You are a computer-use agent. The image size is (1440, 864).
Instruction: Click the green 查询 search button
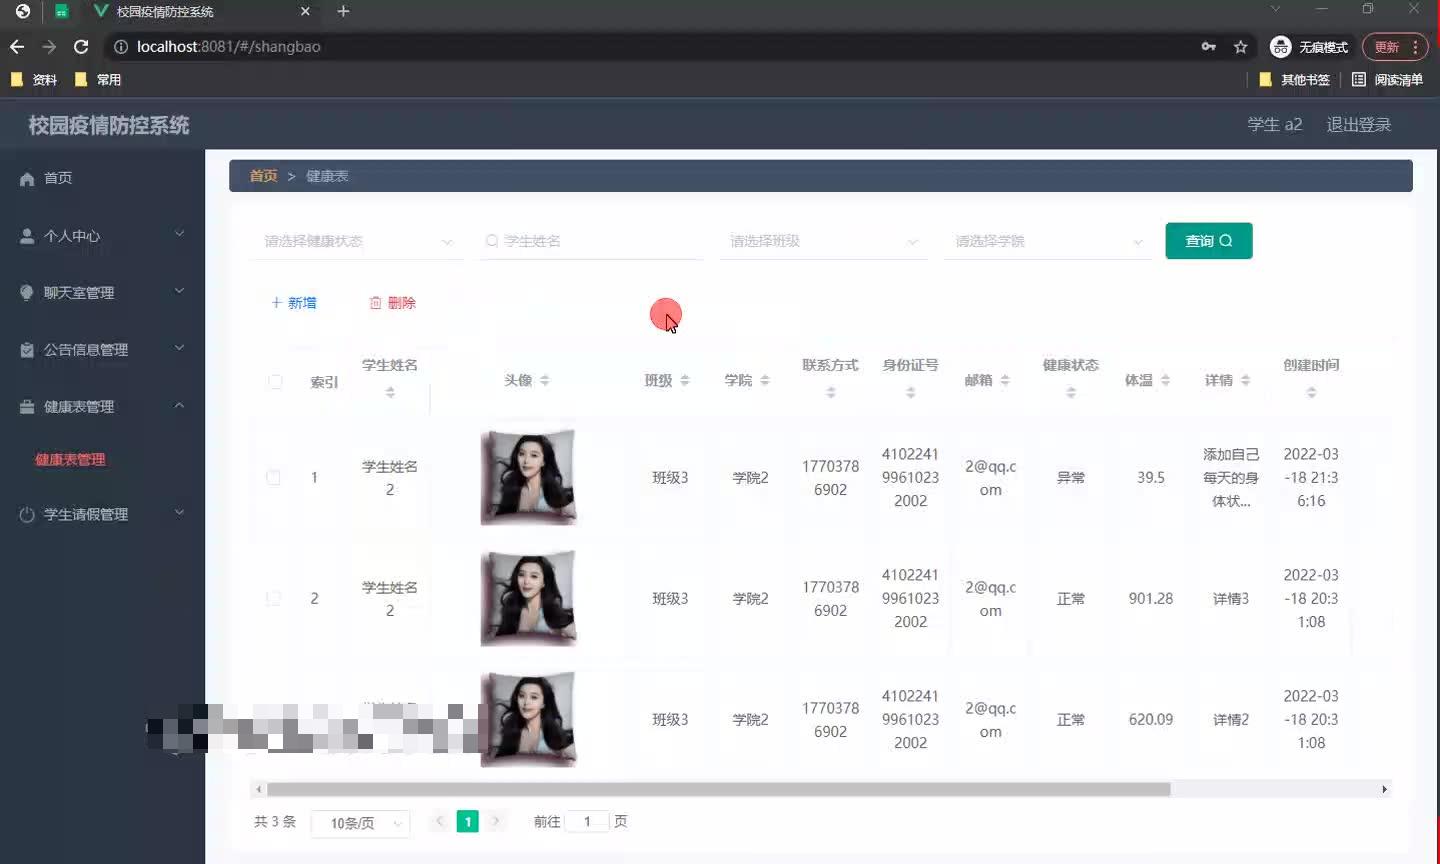pos(1209,241)
